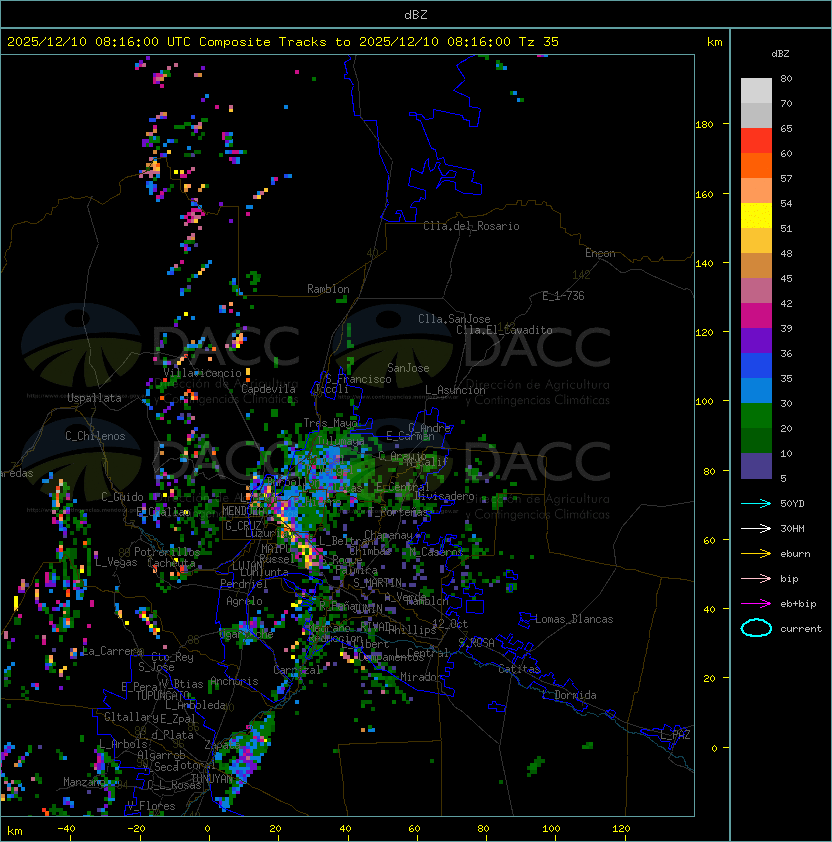This screenshot has height=842, width=832.
Task: Click the '160' tick on vertical axis
Action: coord(704,194)
